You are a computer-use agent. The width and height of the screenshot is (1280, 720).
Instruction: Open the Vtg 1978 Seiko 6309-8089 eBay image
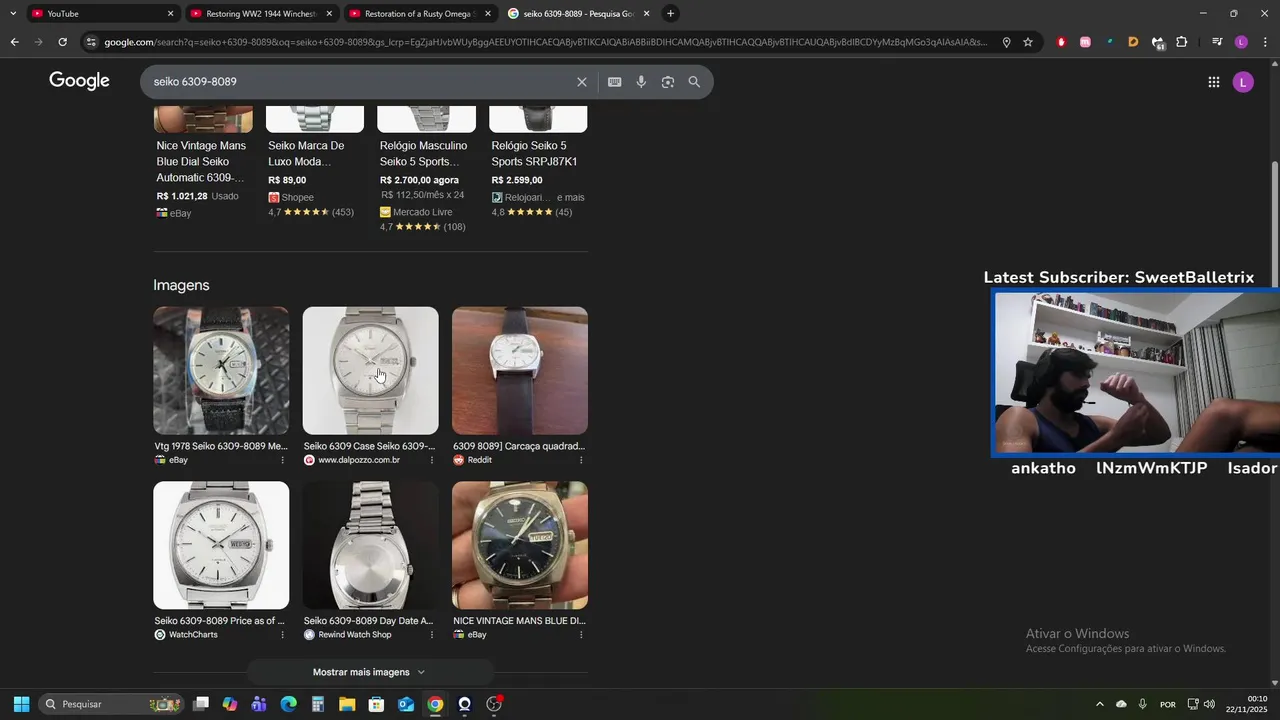[221, 370]
